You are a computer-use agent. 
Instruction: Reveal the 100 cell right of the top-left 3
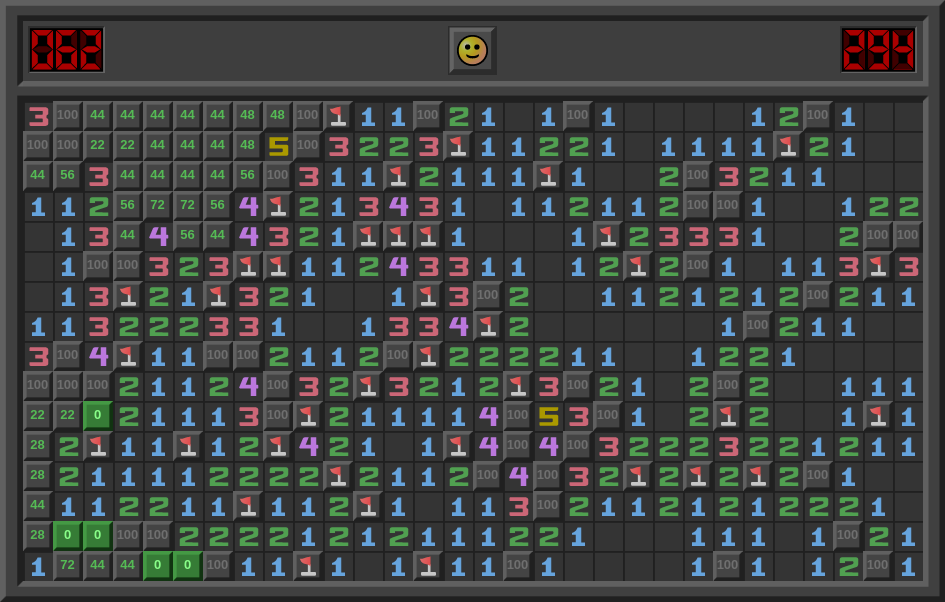point(68,116)
